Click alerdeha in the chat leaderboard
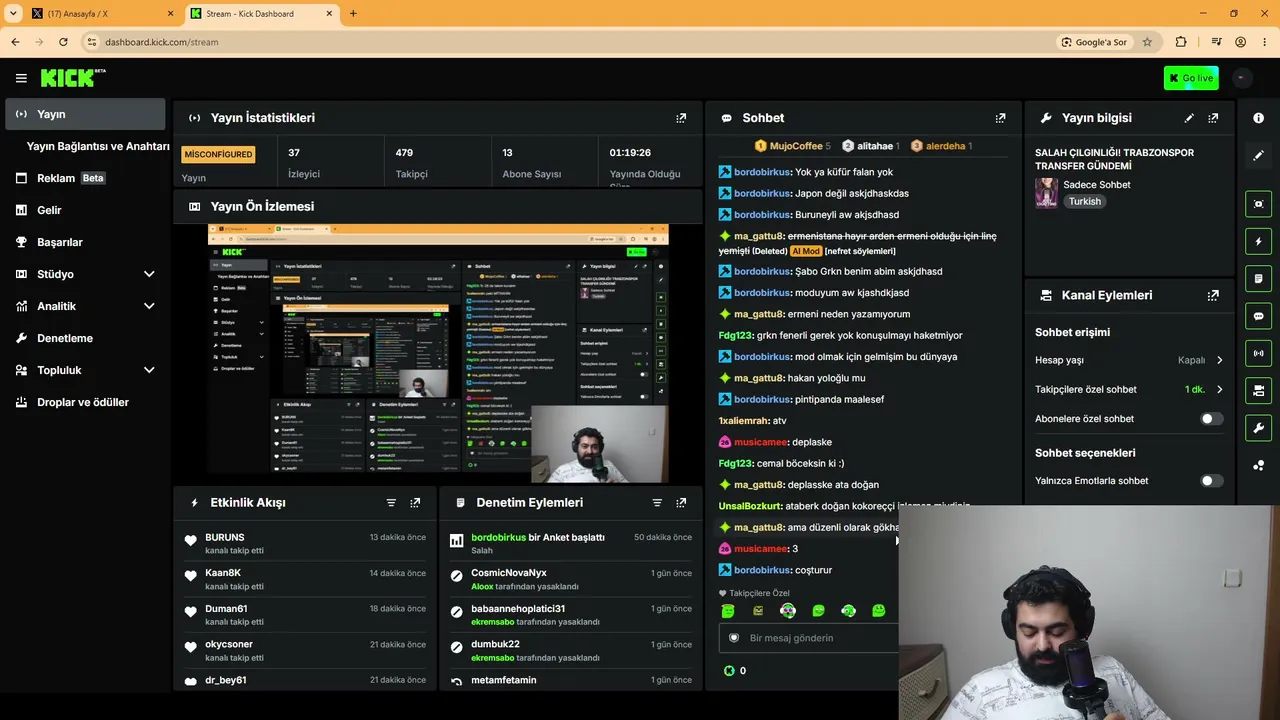This screenshot has width=1280, height=720. (941, 146)
